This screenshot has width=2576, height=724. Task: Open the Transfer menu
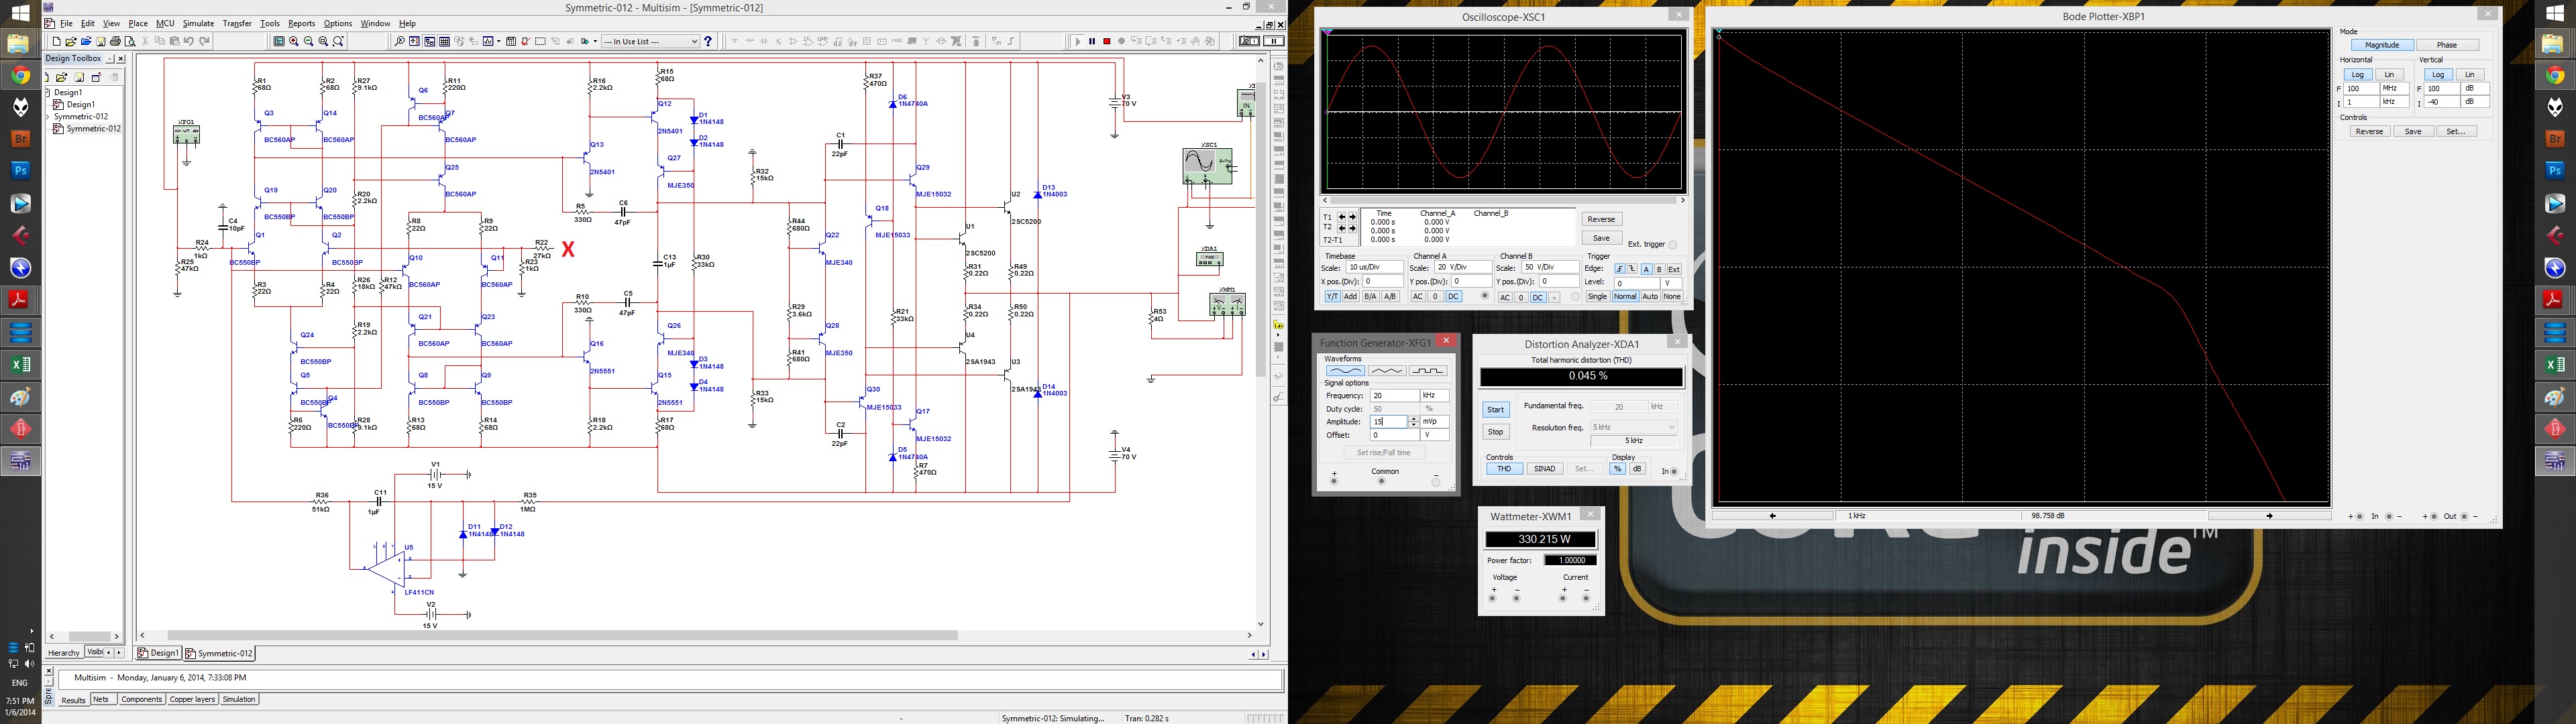(x=237, y=23)
